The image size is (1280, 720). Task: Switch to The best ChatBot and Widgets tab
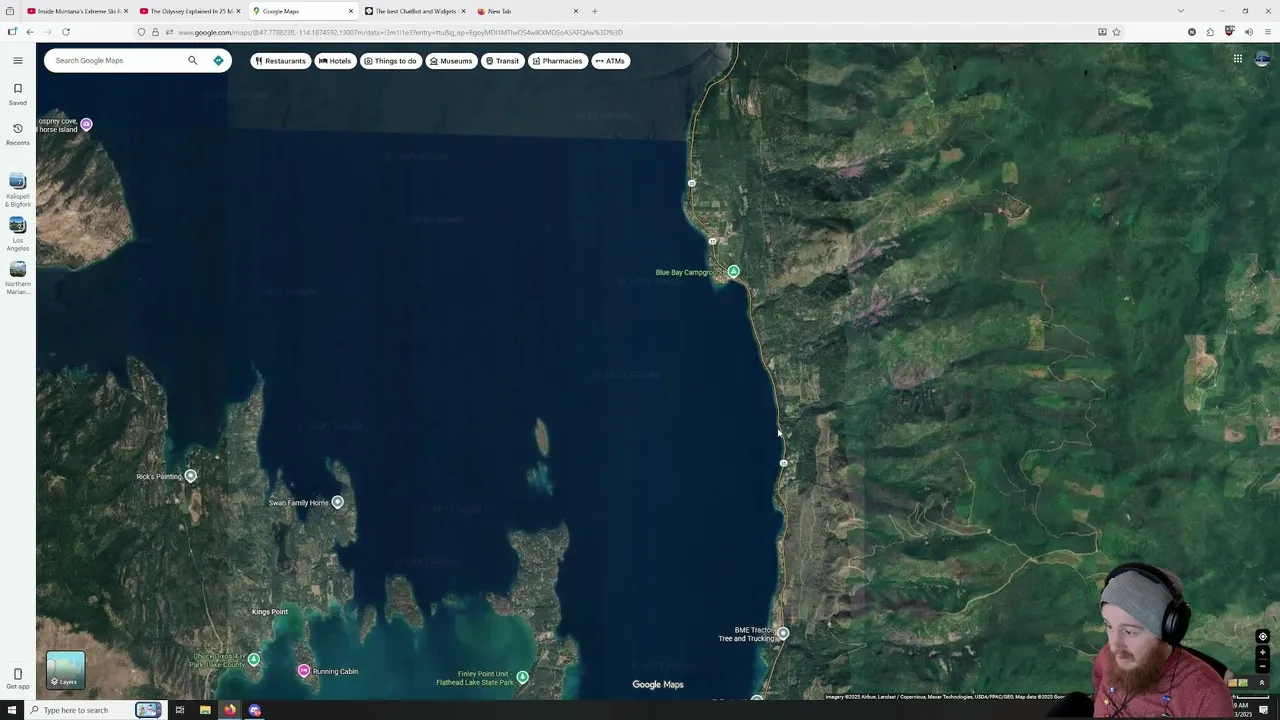click(x=414, y=11)
